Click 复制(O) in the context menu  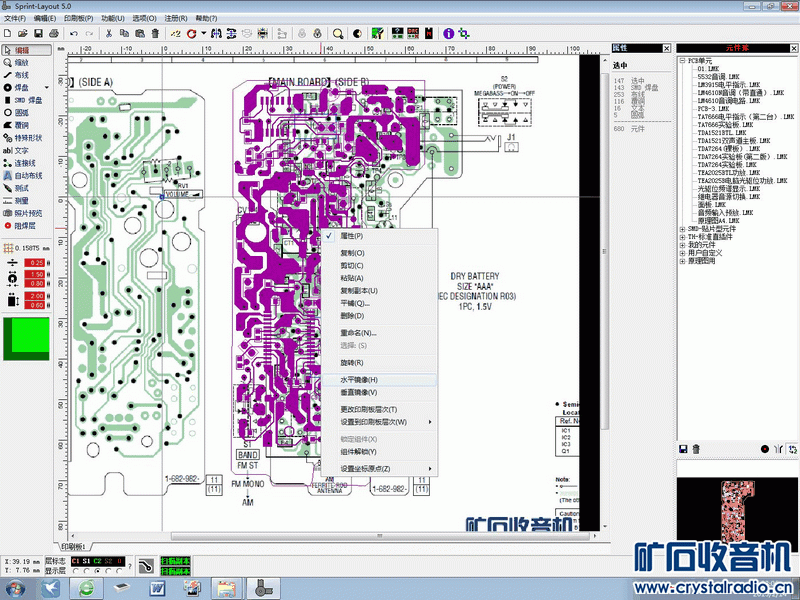(380, 253)
